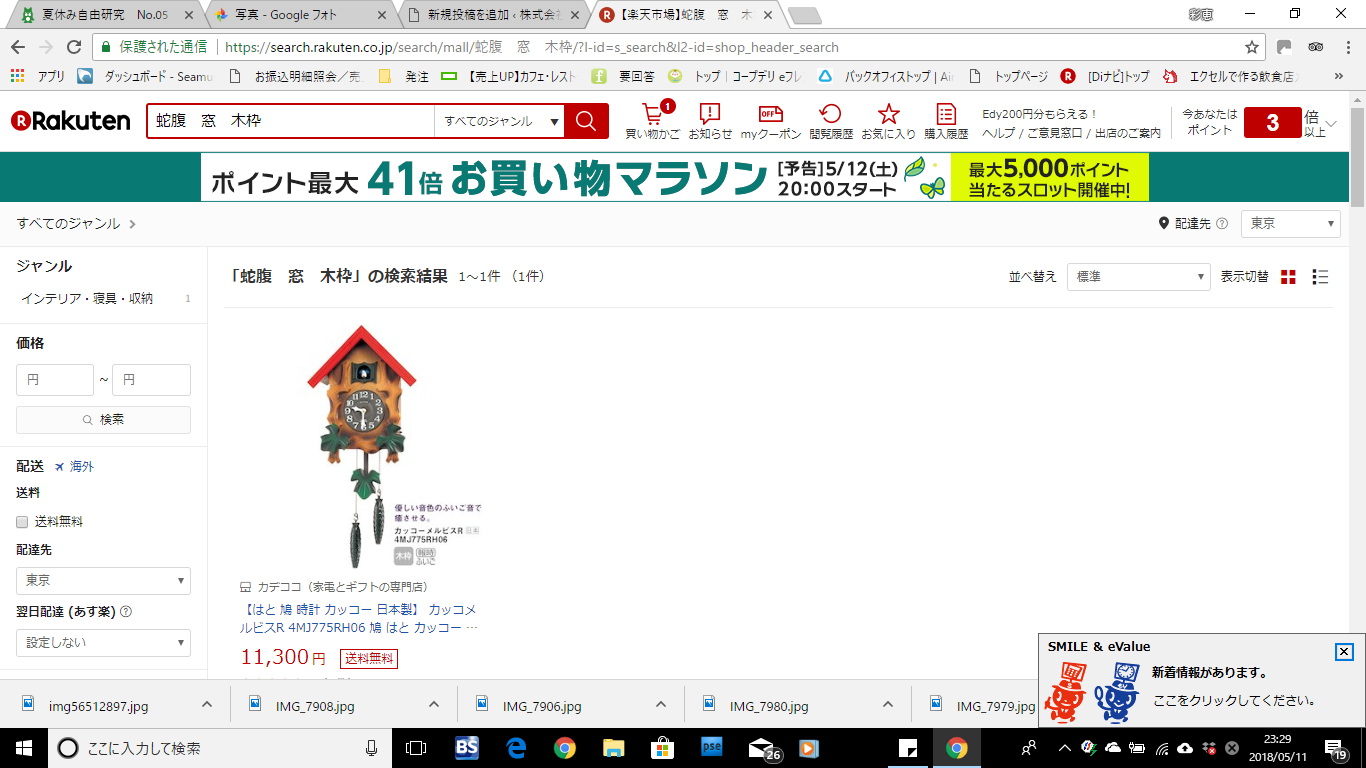Screen dimensions: 1366x768
Task: Click the cuckoo clock product thumbnail
Action: click(362, 447)
